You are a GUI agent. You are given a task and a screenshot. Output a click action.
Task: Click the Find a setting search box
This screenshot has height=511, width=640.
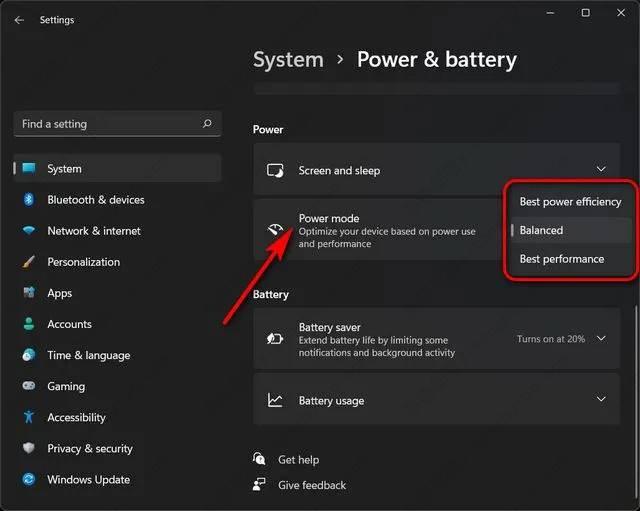coord(110,124)
